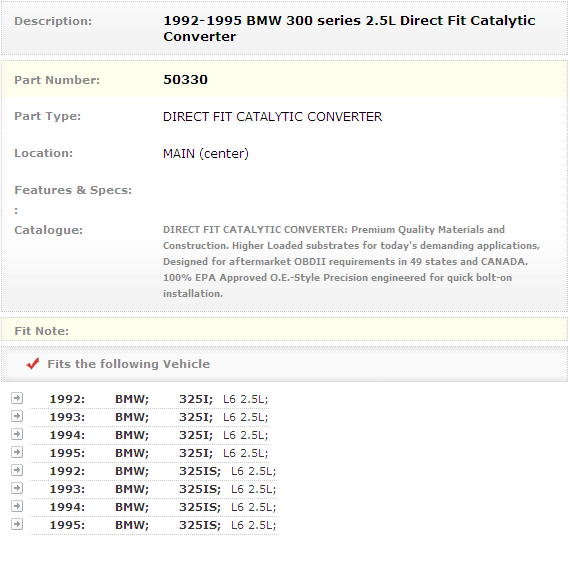Click the 1993 BMW 325IS L6 2.5L row text
Image resolution: width=570 pixels, height=581 pixels.
[x=163, y=489]
